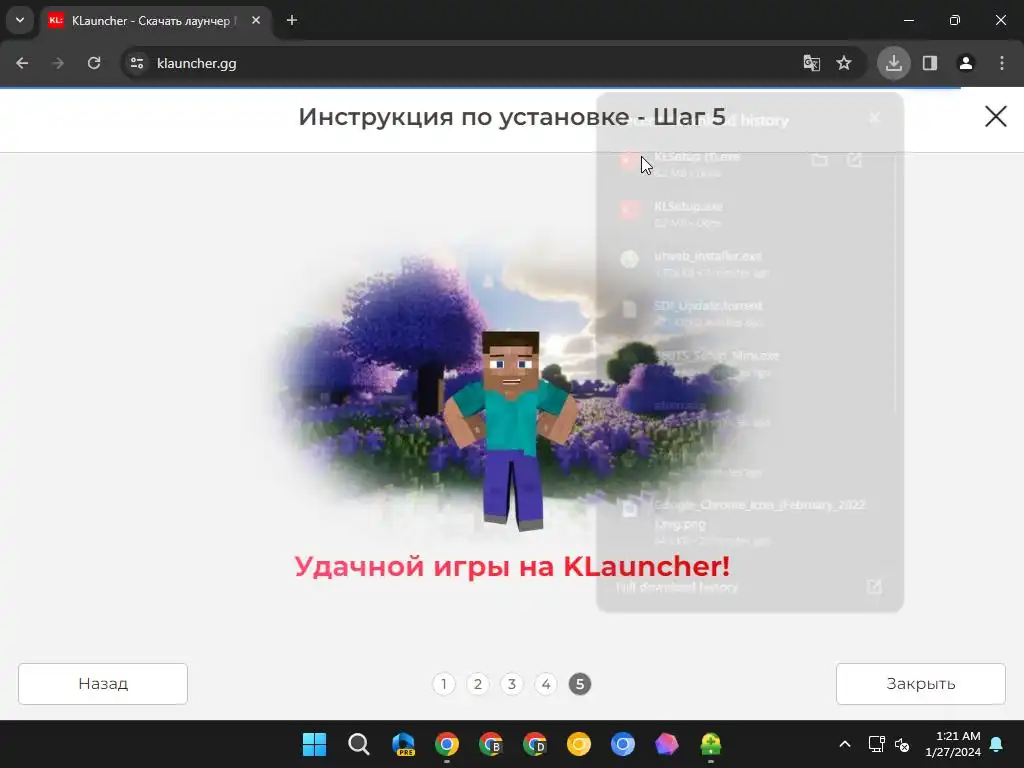
Task: Click the Minecraft Steve illustration
Action: click(x=511, y=430)
